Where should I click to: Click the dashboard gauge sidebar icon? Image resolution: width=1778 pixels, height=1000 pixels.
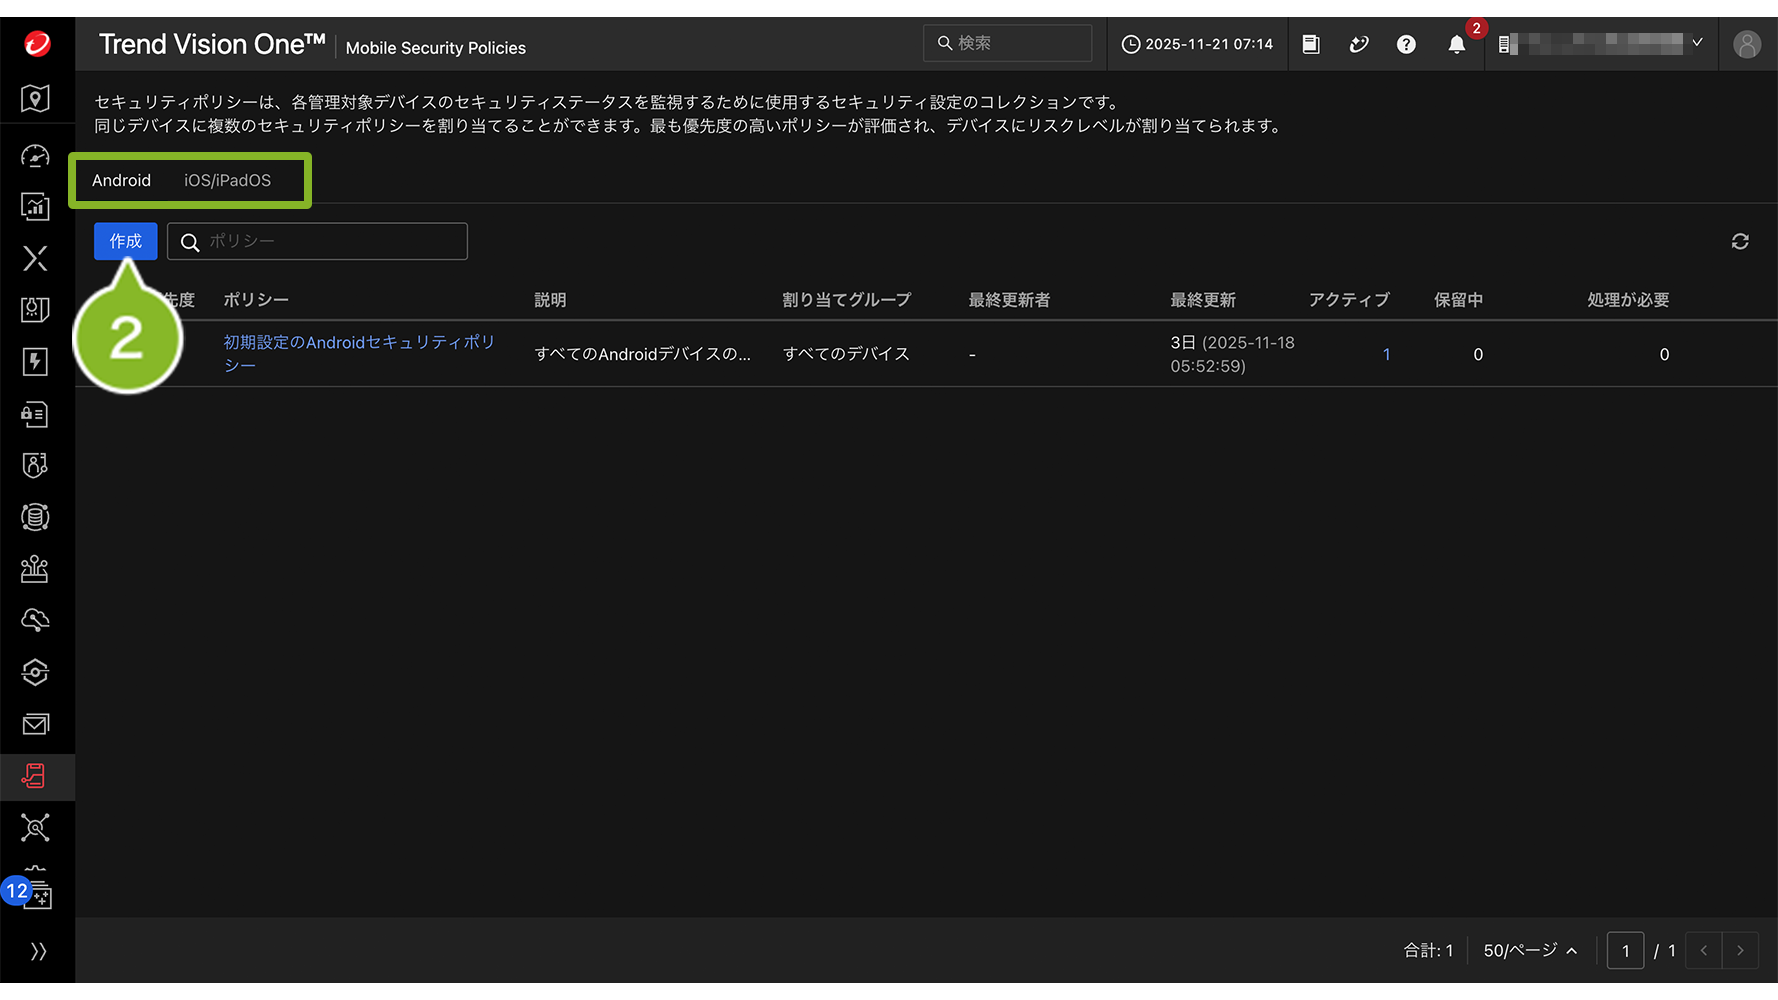(35, 156)
